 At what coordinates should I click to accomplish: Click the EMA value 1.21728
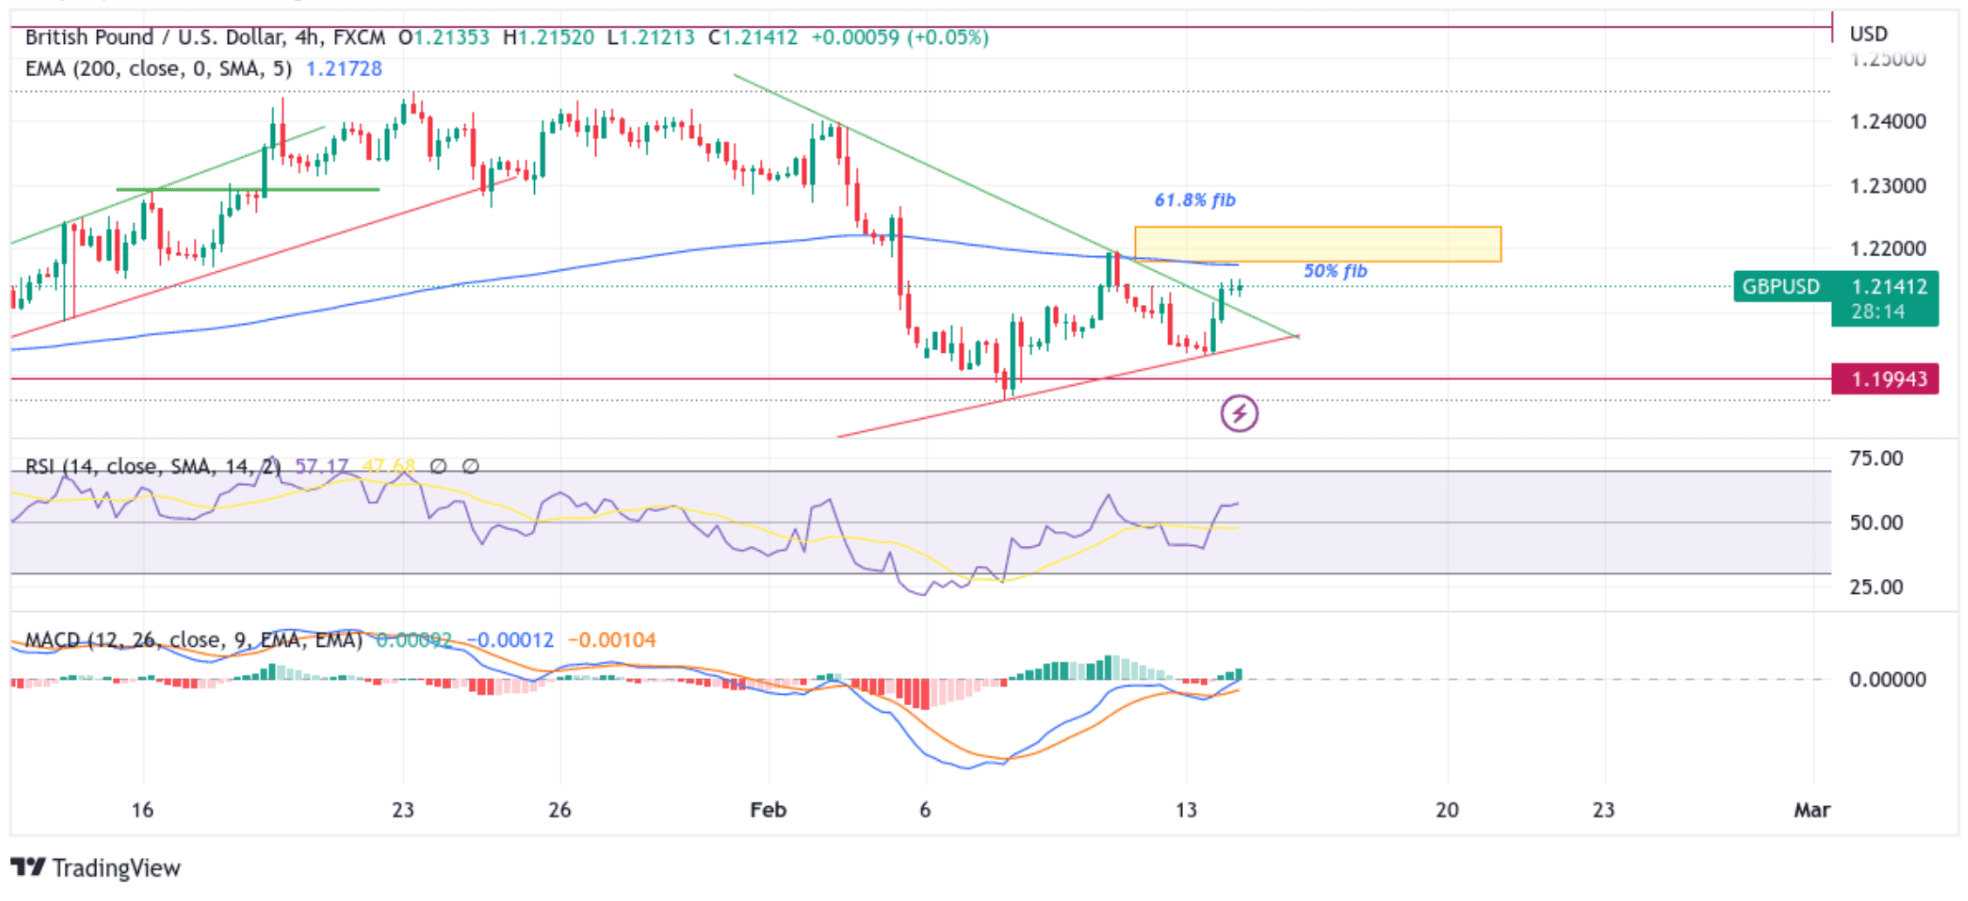(x=344, y=68)
